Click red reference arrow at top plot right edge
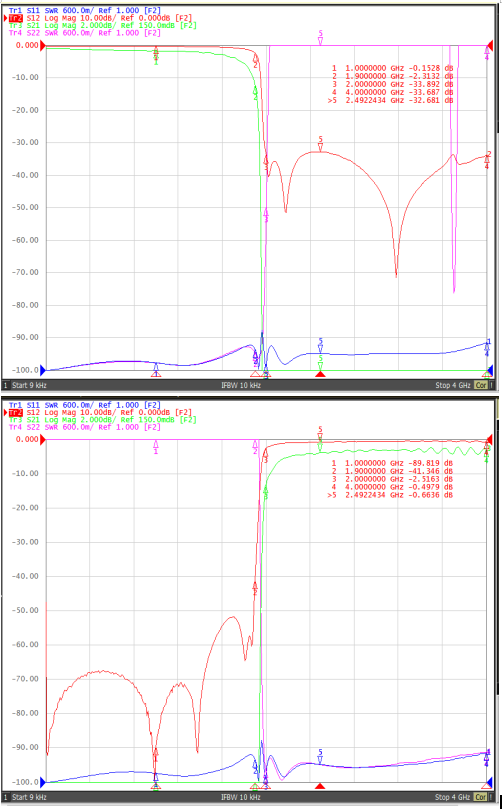The width and height of the screenshot is (502, 809). tap(490, 45)
